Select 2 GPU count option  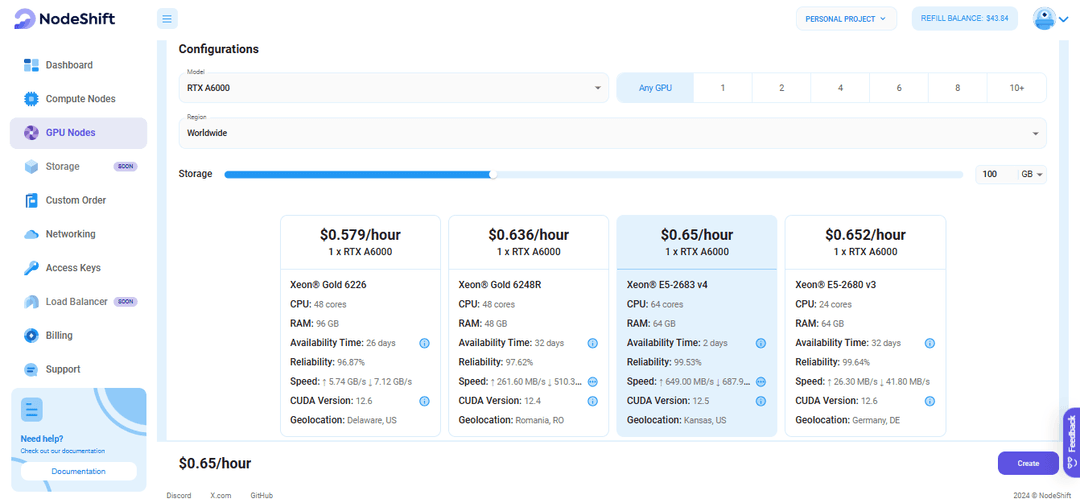[782, 88]
